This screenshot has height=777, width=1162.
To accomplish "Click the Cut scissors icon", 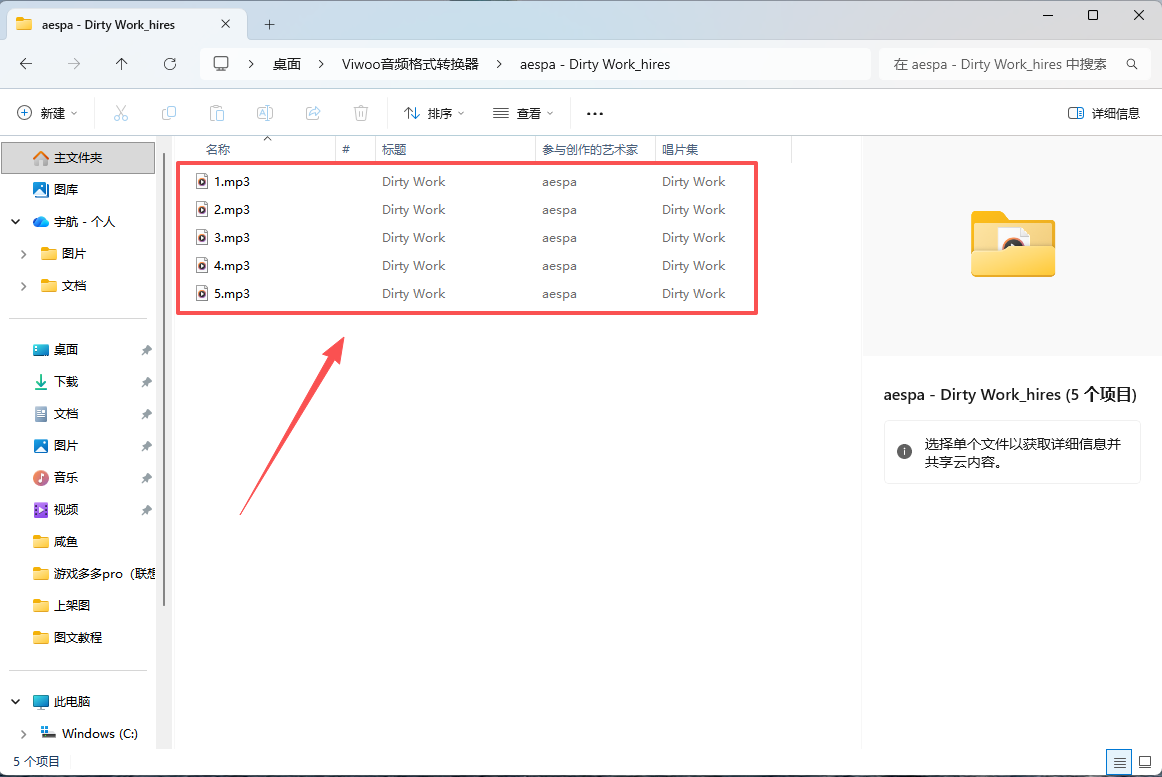I will 121,113.
